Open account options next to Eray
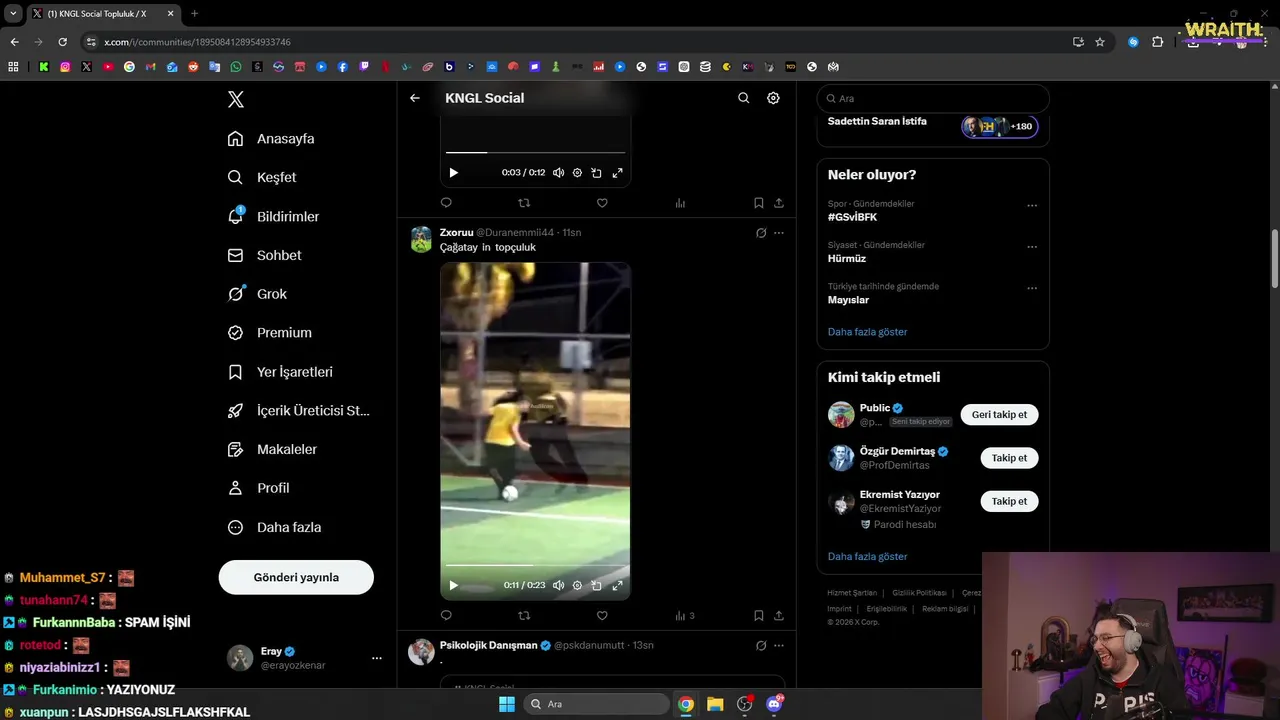 click(x=377, y=658)
